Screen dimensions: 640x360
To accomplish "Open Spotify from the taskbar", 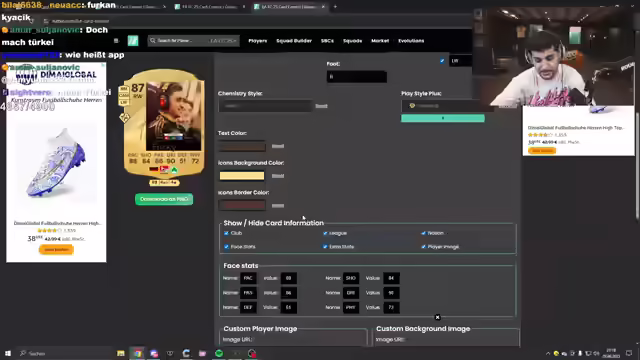I will click(219, 353).
